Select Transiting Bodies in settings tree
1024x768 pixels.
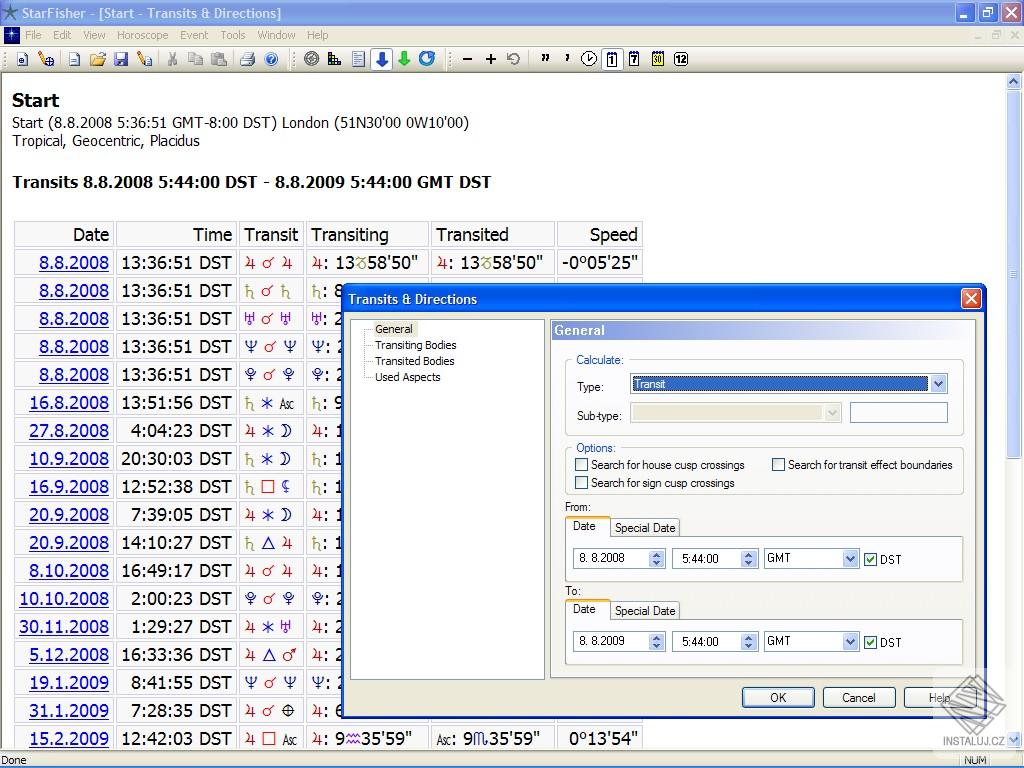click(415, 345)
